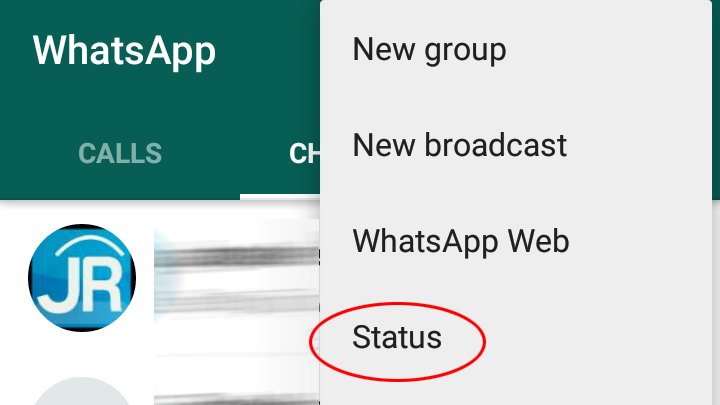
Task: Click the white arc in JR logo
Action: 91,245
